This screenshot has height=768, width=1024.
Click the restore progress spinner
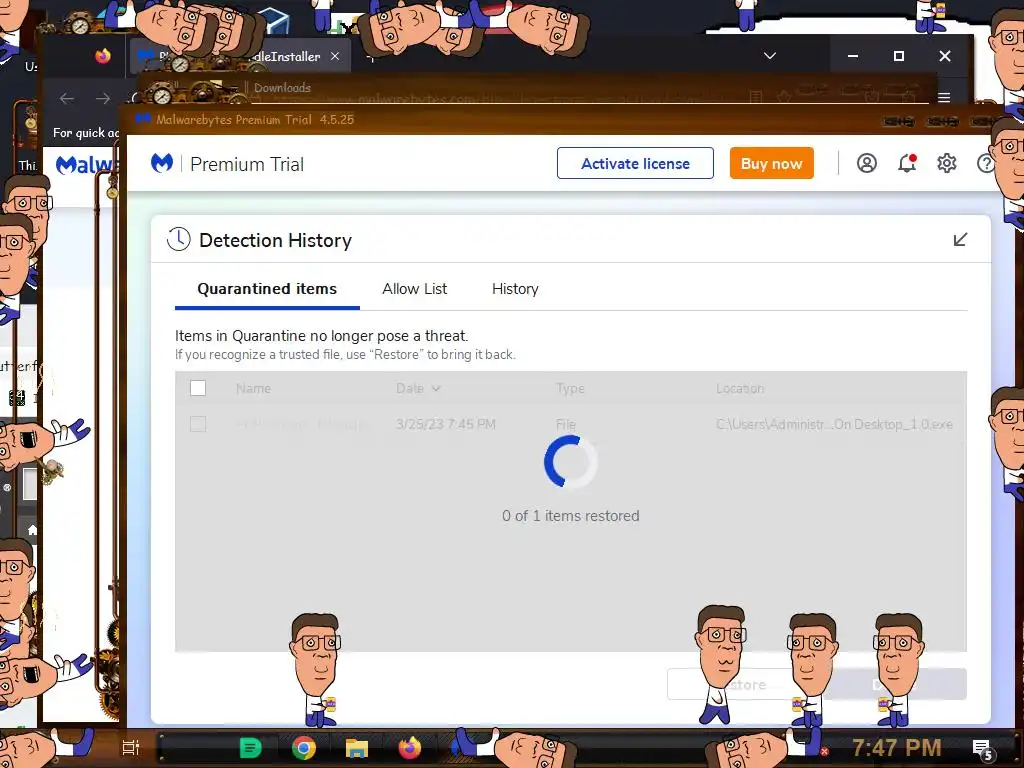coord(570,462)
